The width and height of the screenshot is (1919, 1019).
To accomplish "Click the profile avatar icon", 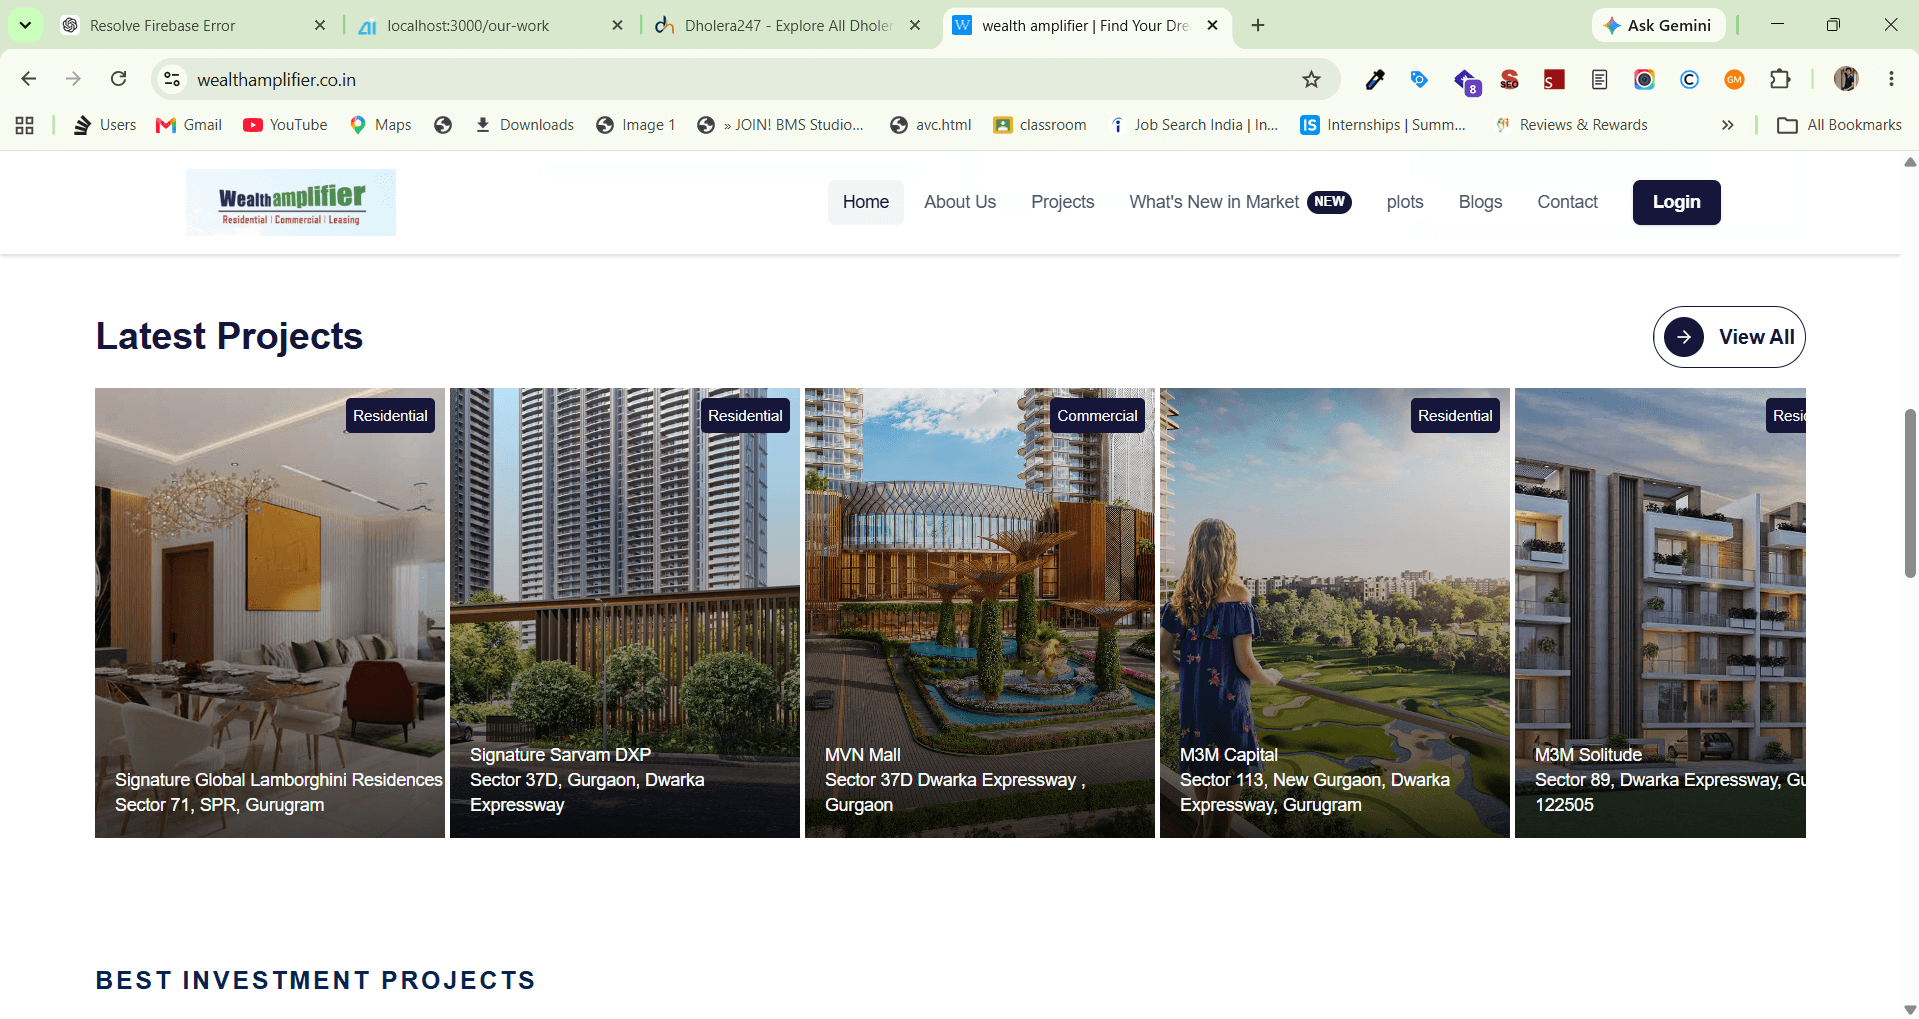I will coord(1846,79).
